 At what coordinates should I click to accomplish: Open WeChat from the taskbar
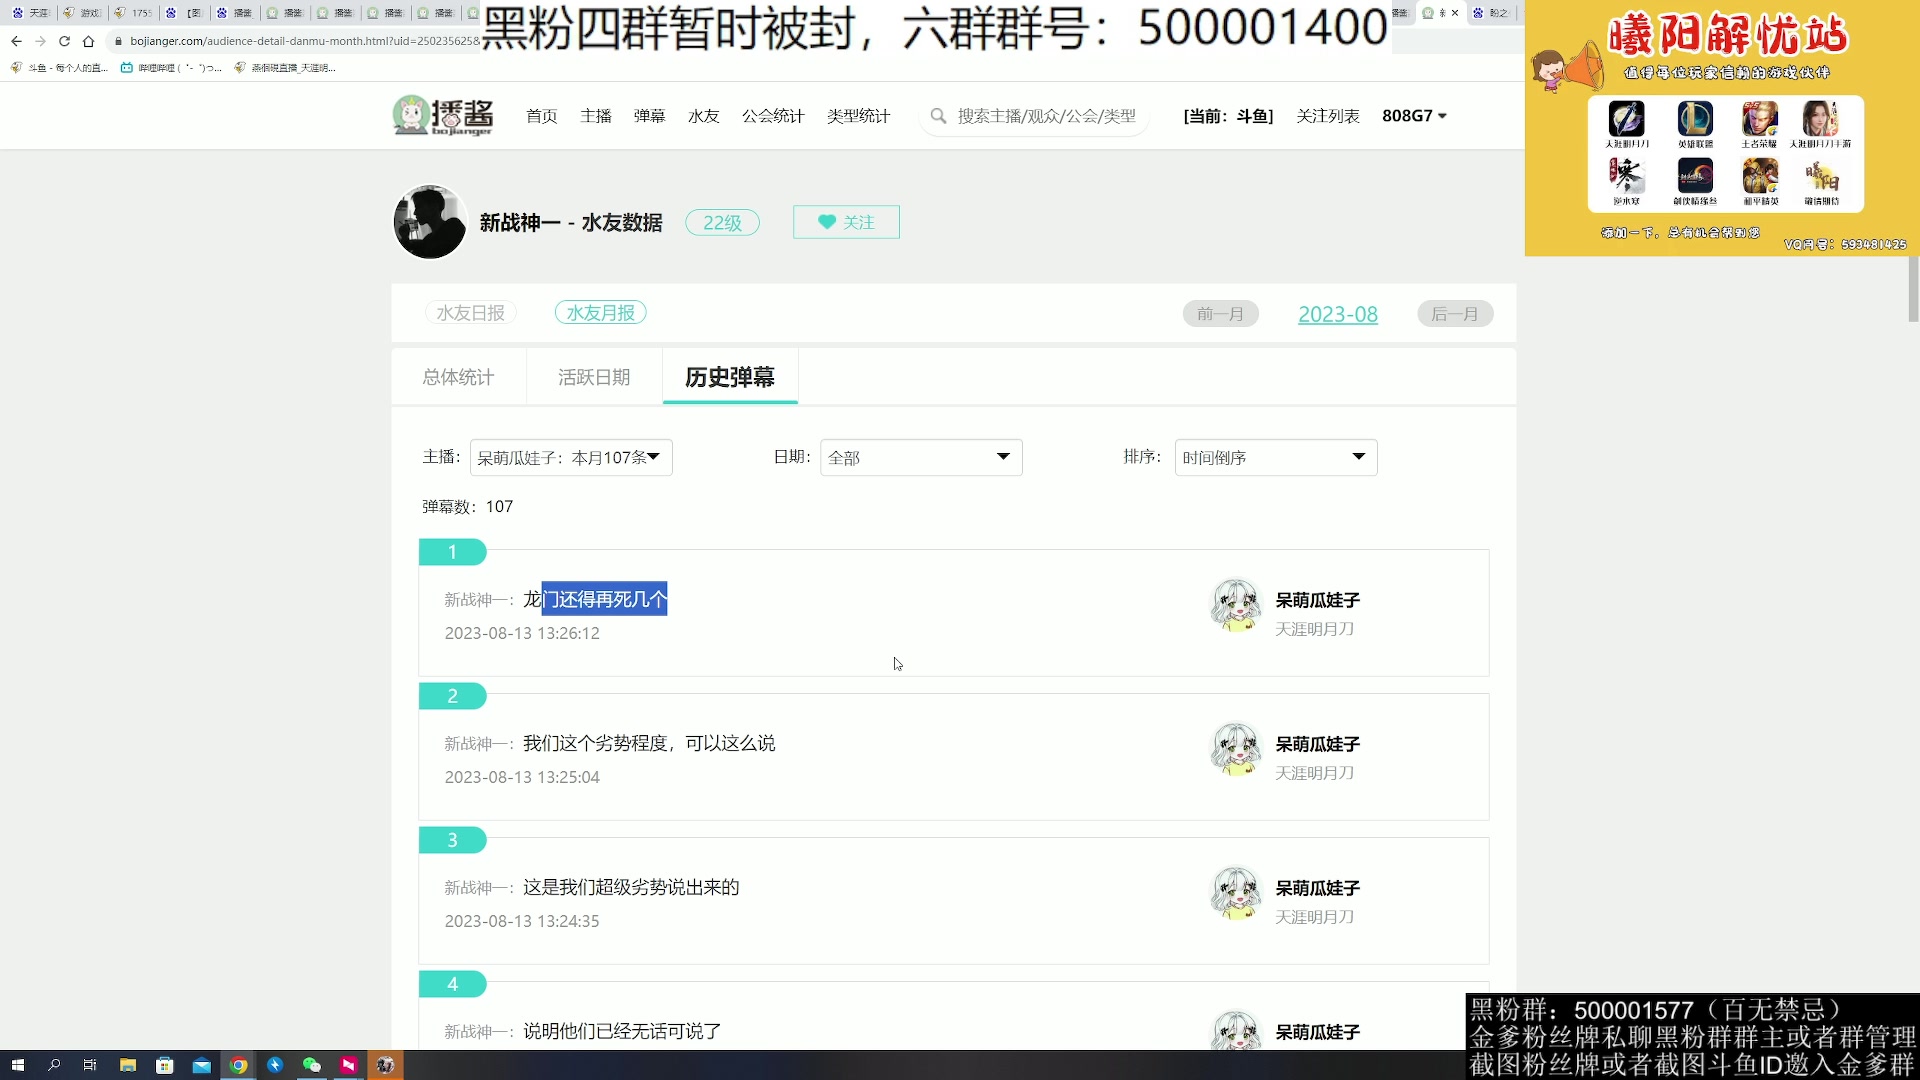point(312,1065)
